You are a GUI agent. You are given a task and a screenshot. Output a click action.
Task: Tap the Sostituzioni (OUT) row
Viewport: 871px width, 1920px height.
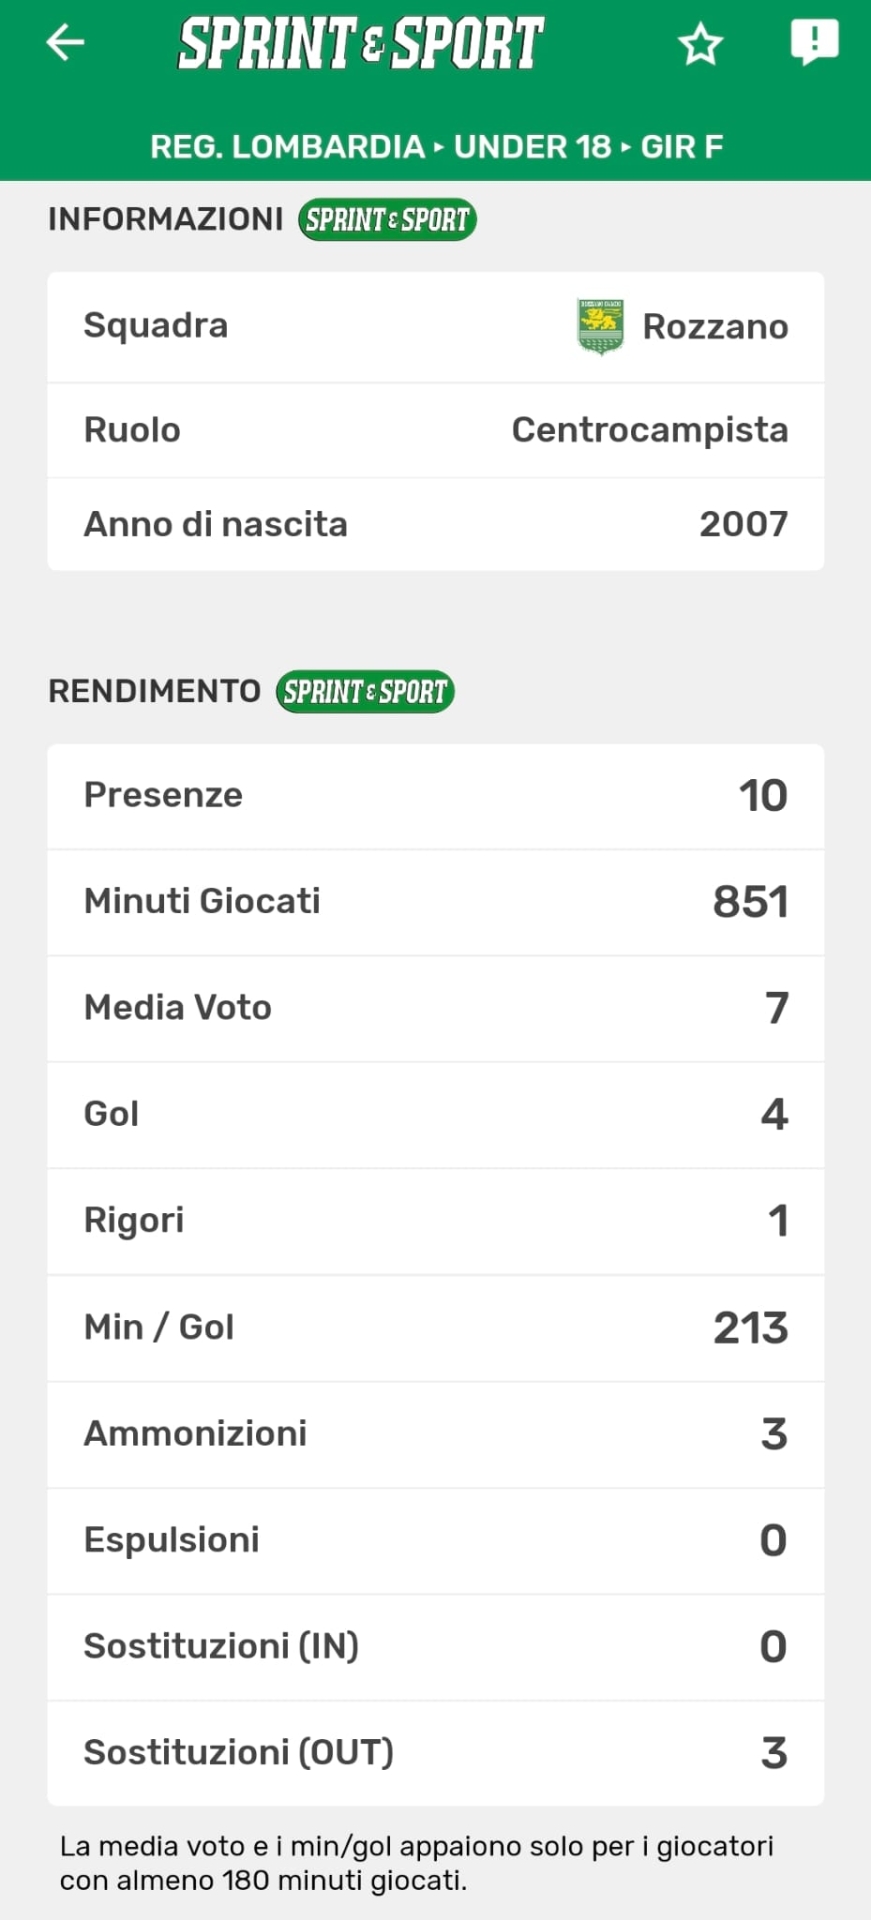(x=436, y=1753)
